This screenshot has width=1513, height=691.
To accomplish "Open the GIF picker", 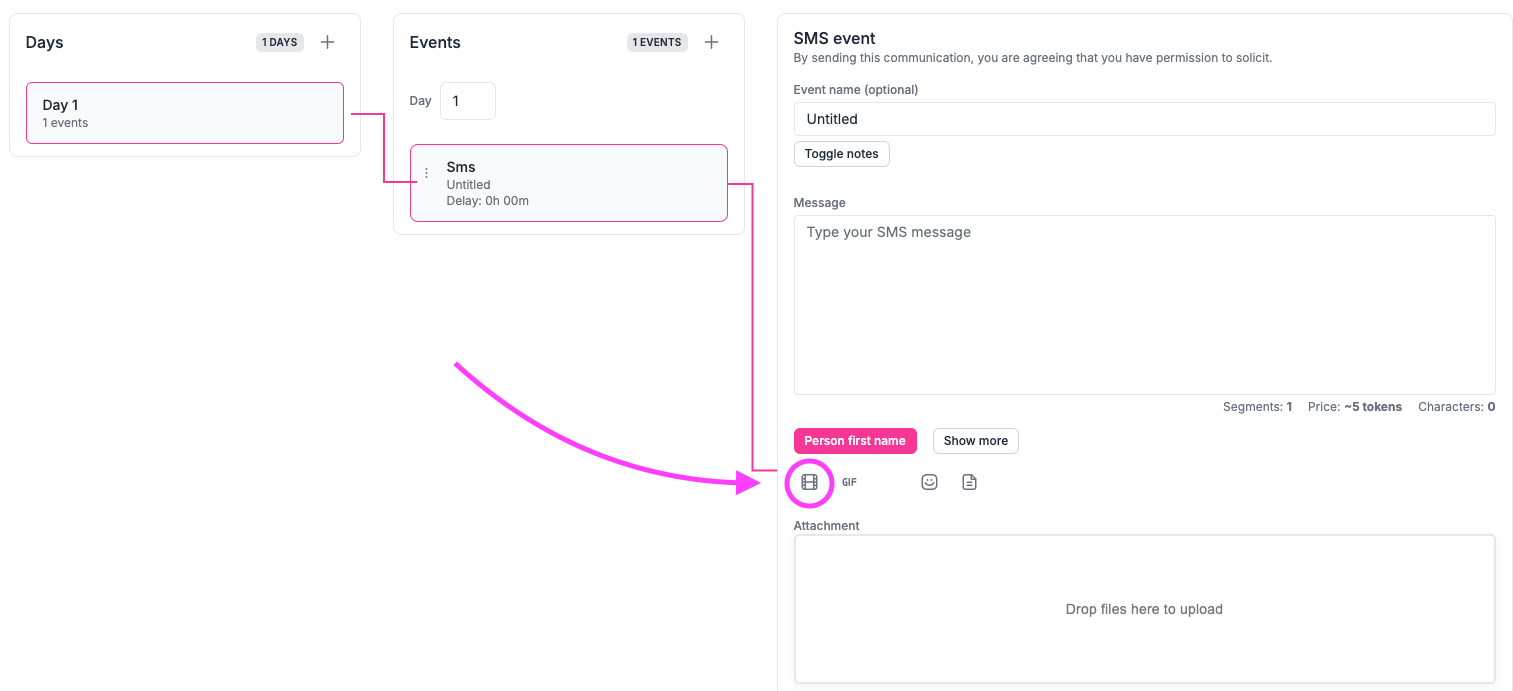I will [849, 482].
